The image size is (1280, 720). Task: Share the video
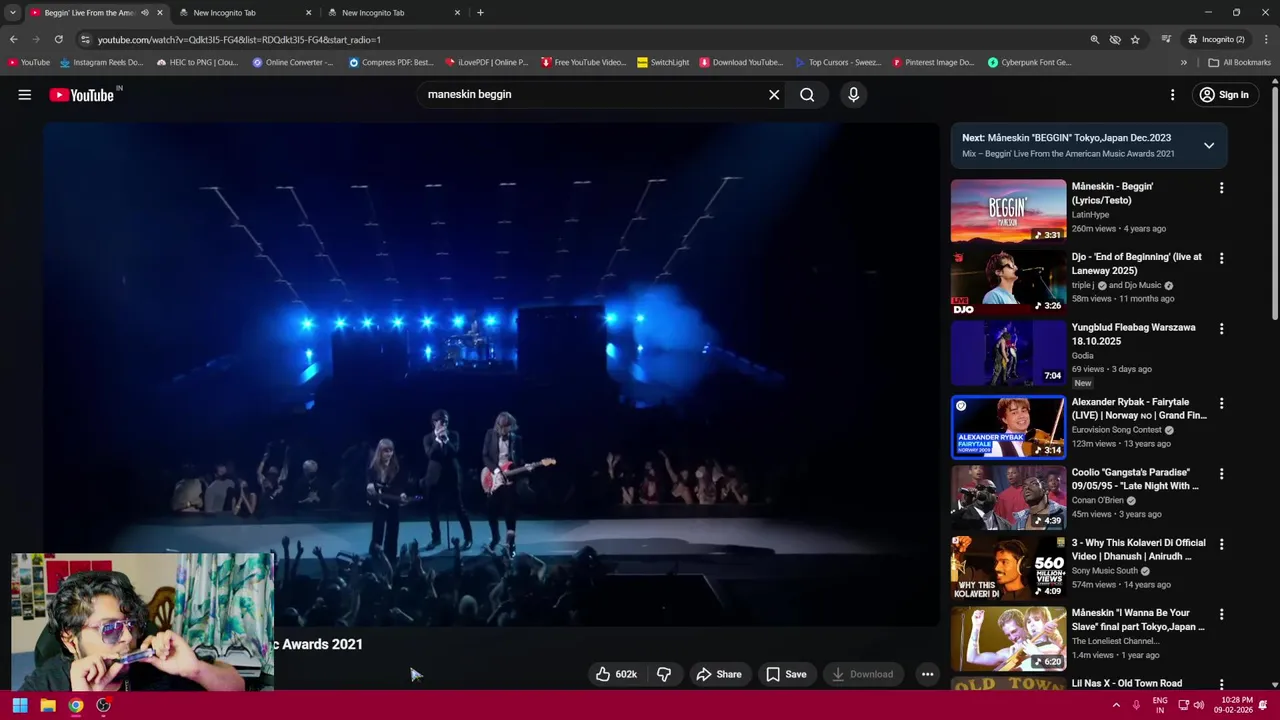pos(719,674)
